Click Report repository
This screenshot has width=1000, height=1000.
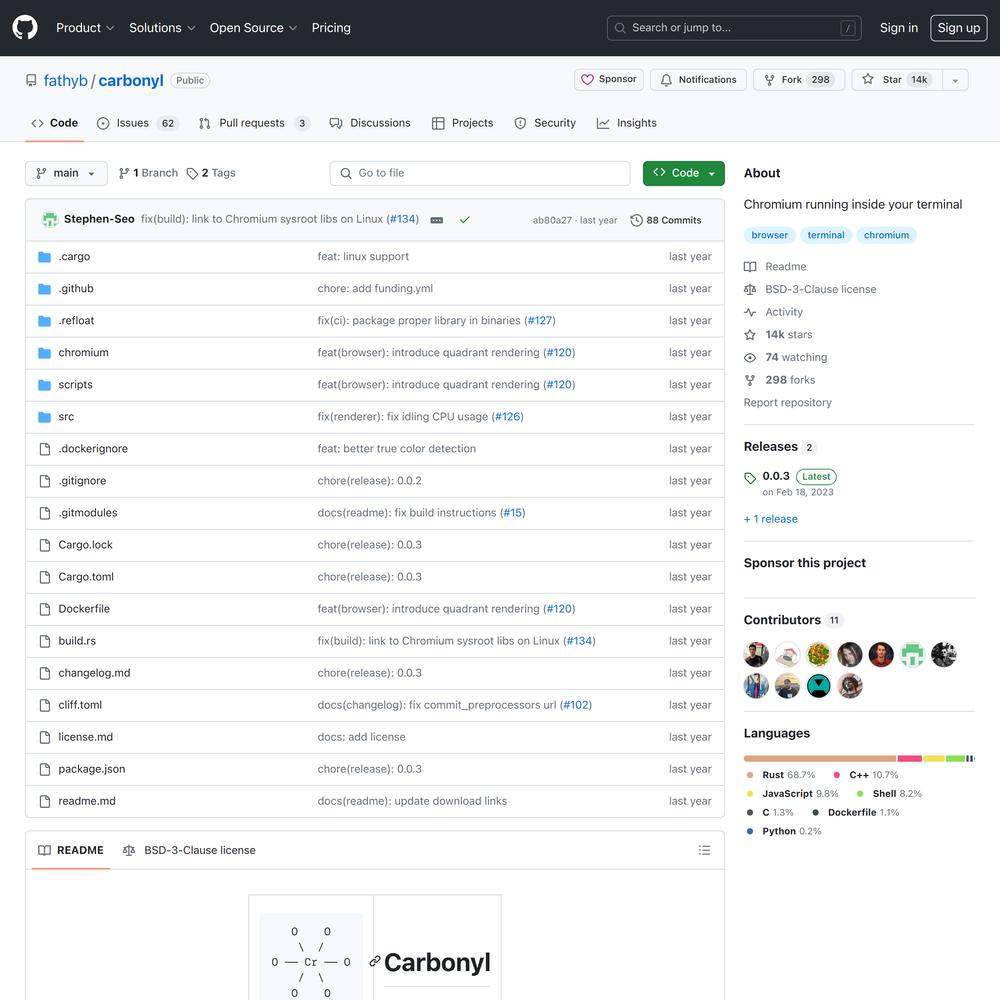(x=788, y=402)
